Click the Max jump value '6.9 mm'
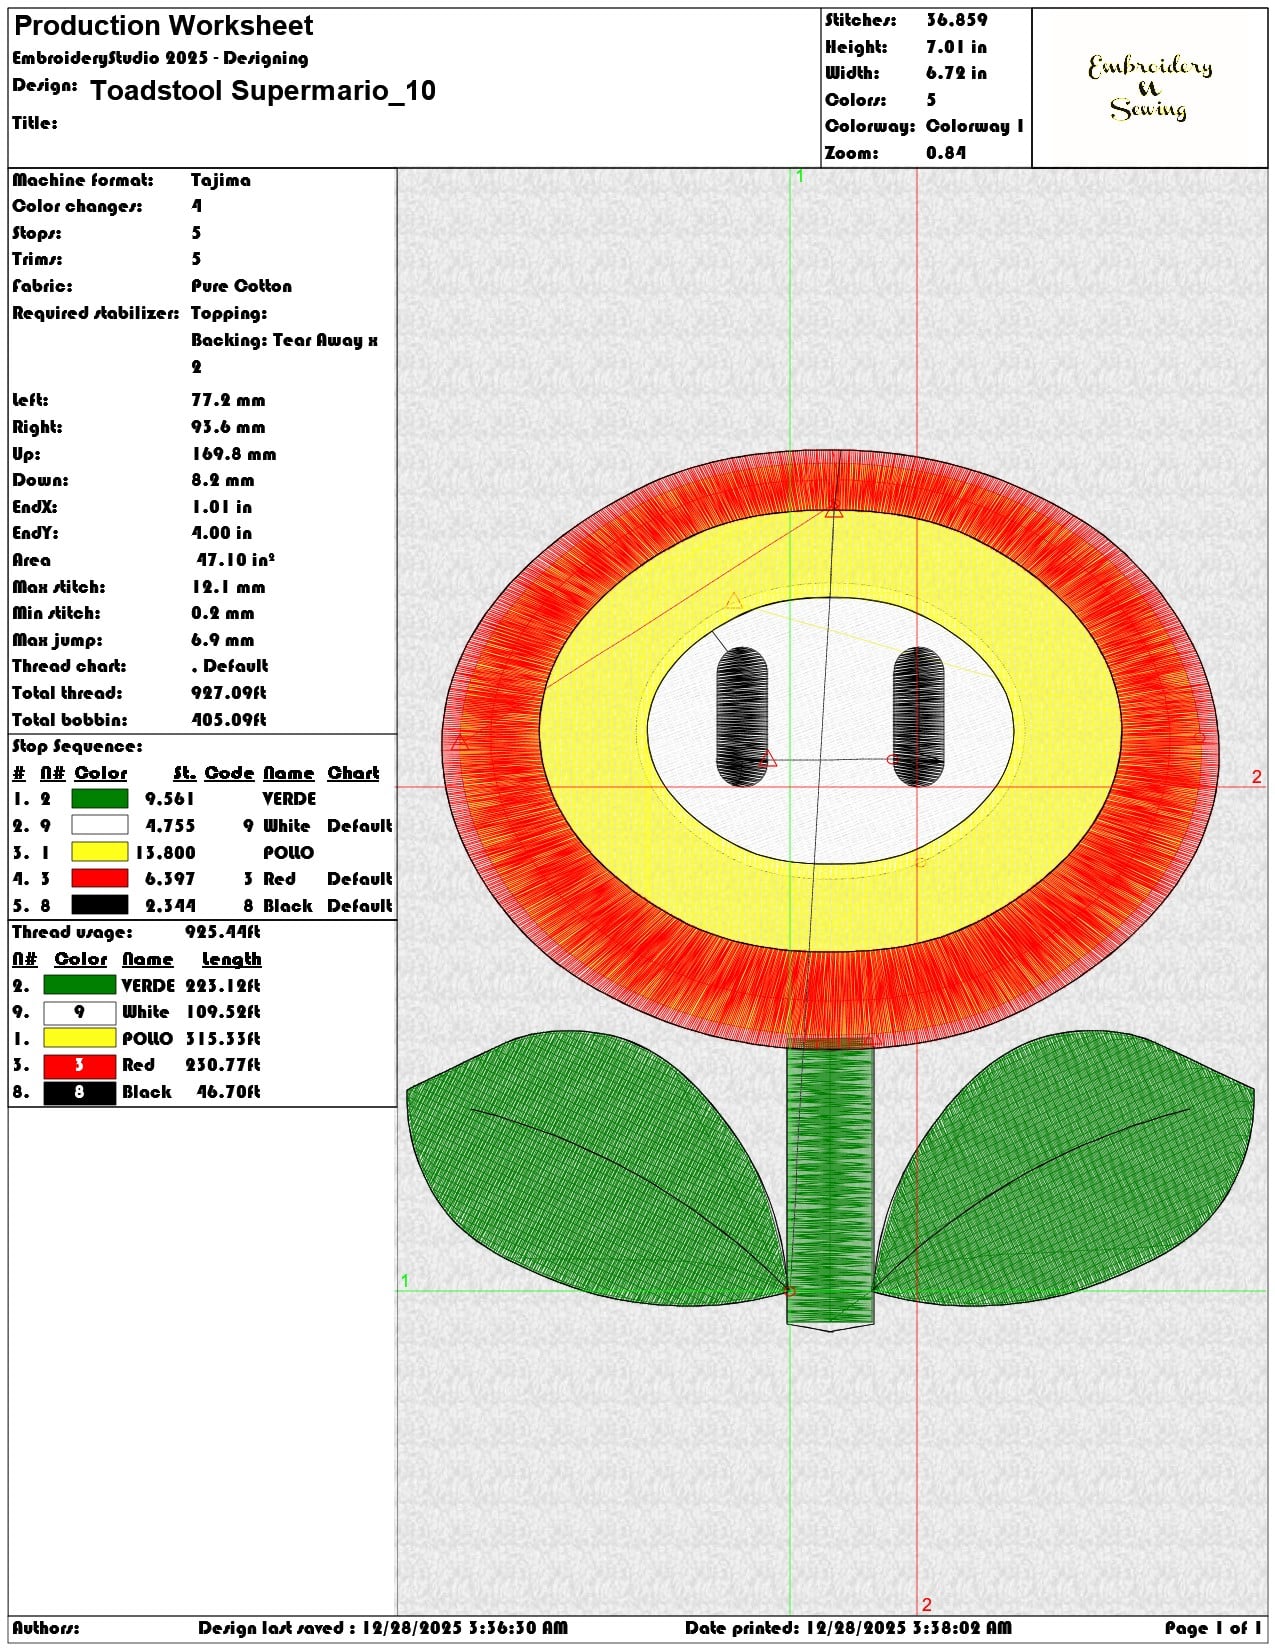 coord(223,640)
